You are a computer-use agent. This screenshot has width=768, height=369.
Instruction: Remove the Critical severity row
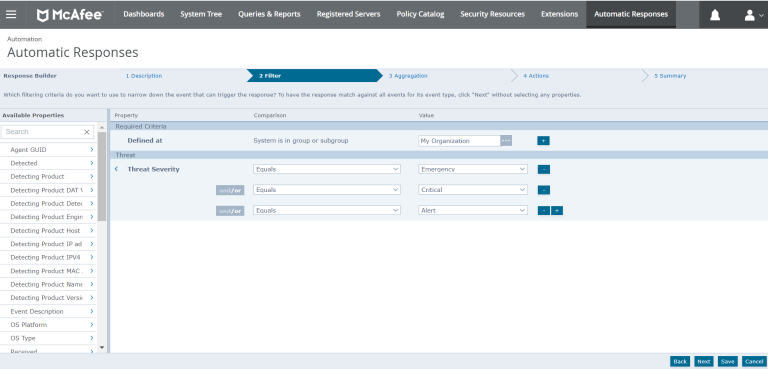pyautogui.click(x=544, y=190)
